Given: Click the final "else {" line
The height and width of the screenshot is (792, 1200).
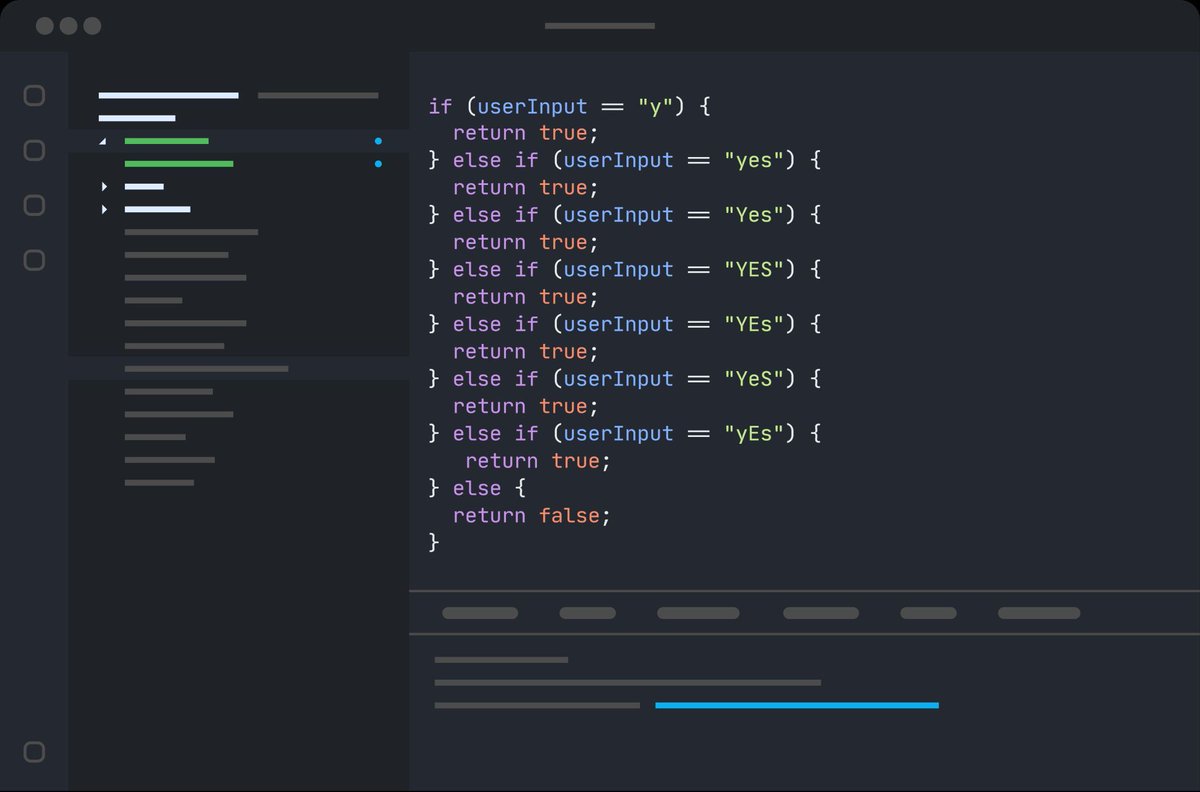Looking at the screenshot, I should [x=478, y=489].
